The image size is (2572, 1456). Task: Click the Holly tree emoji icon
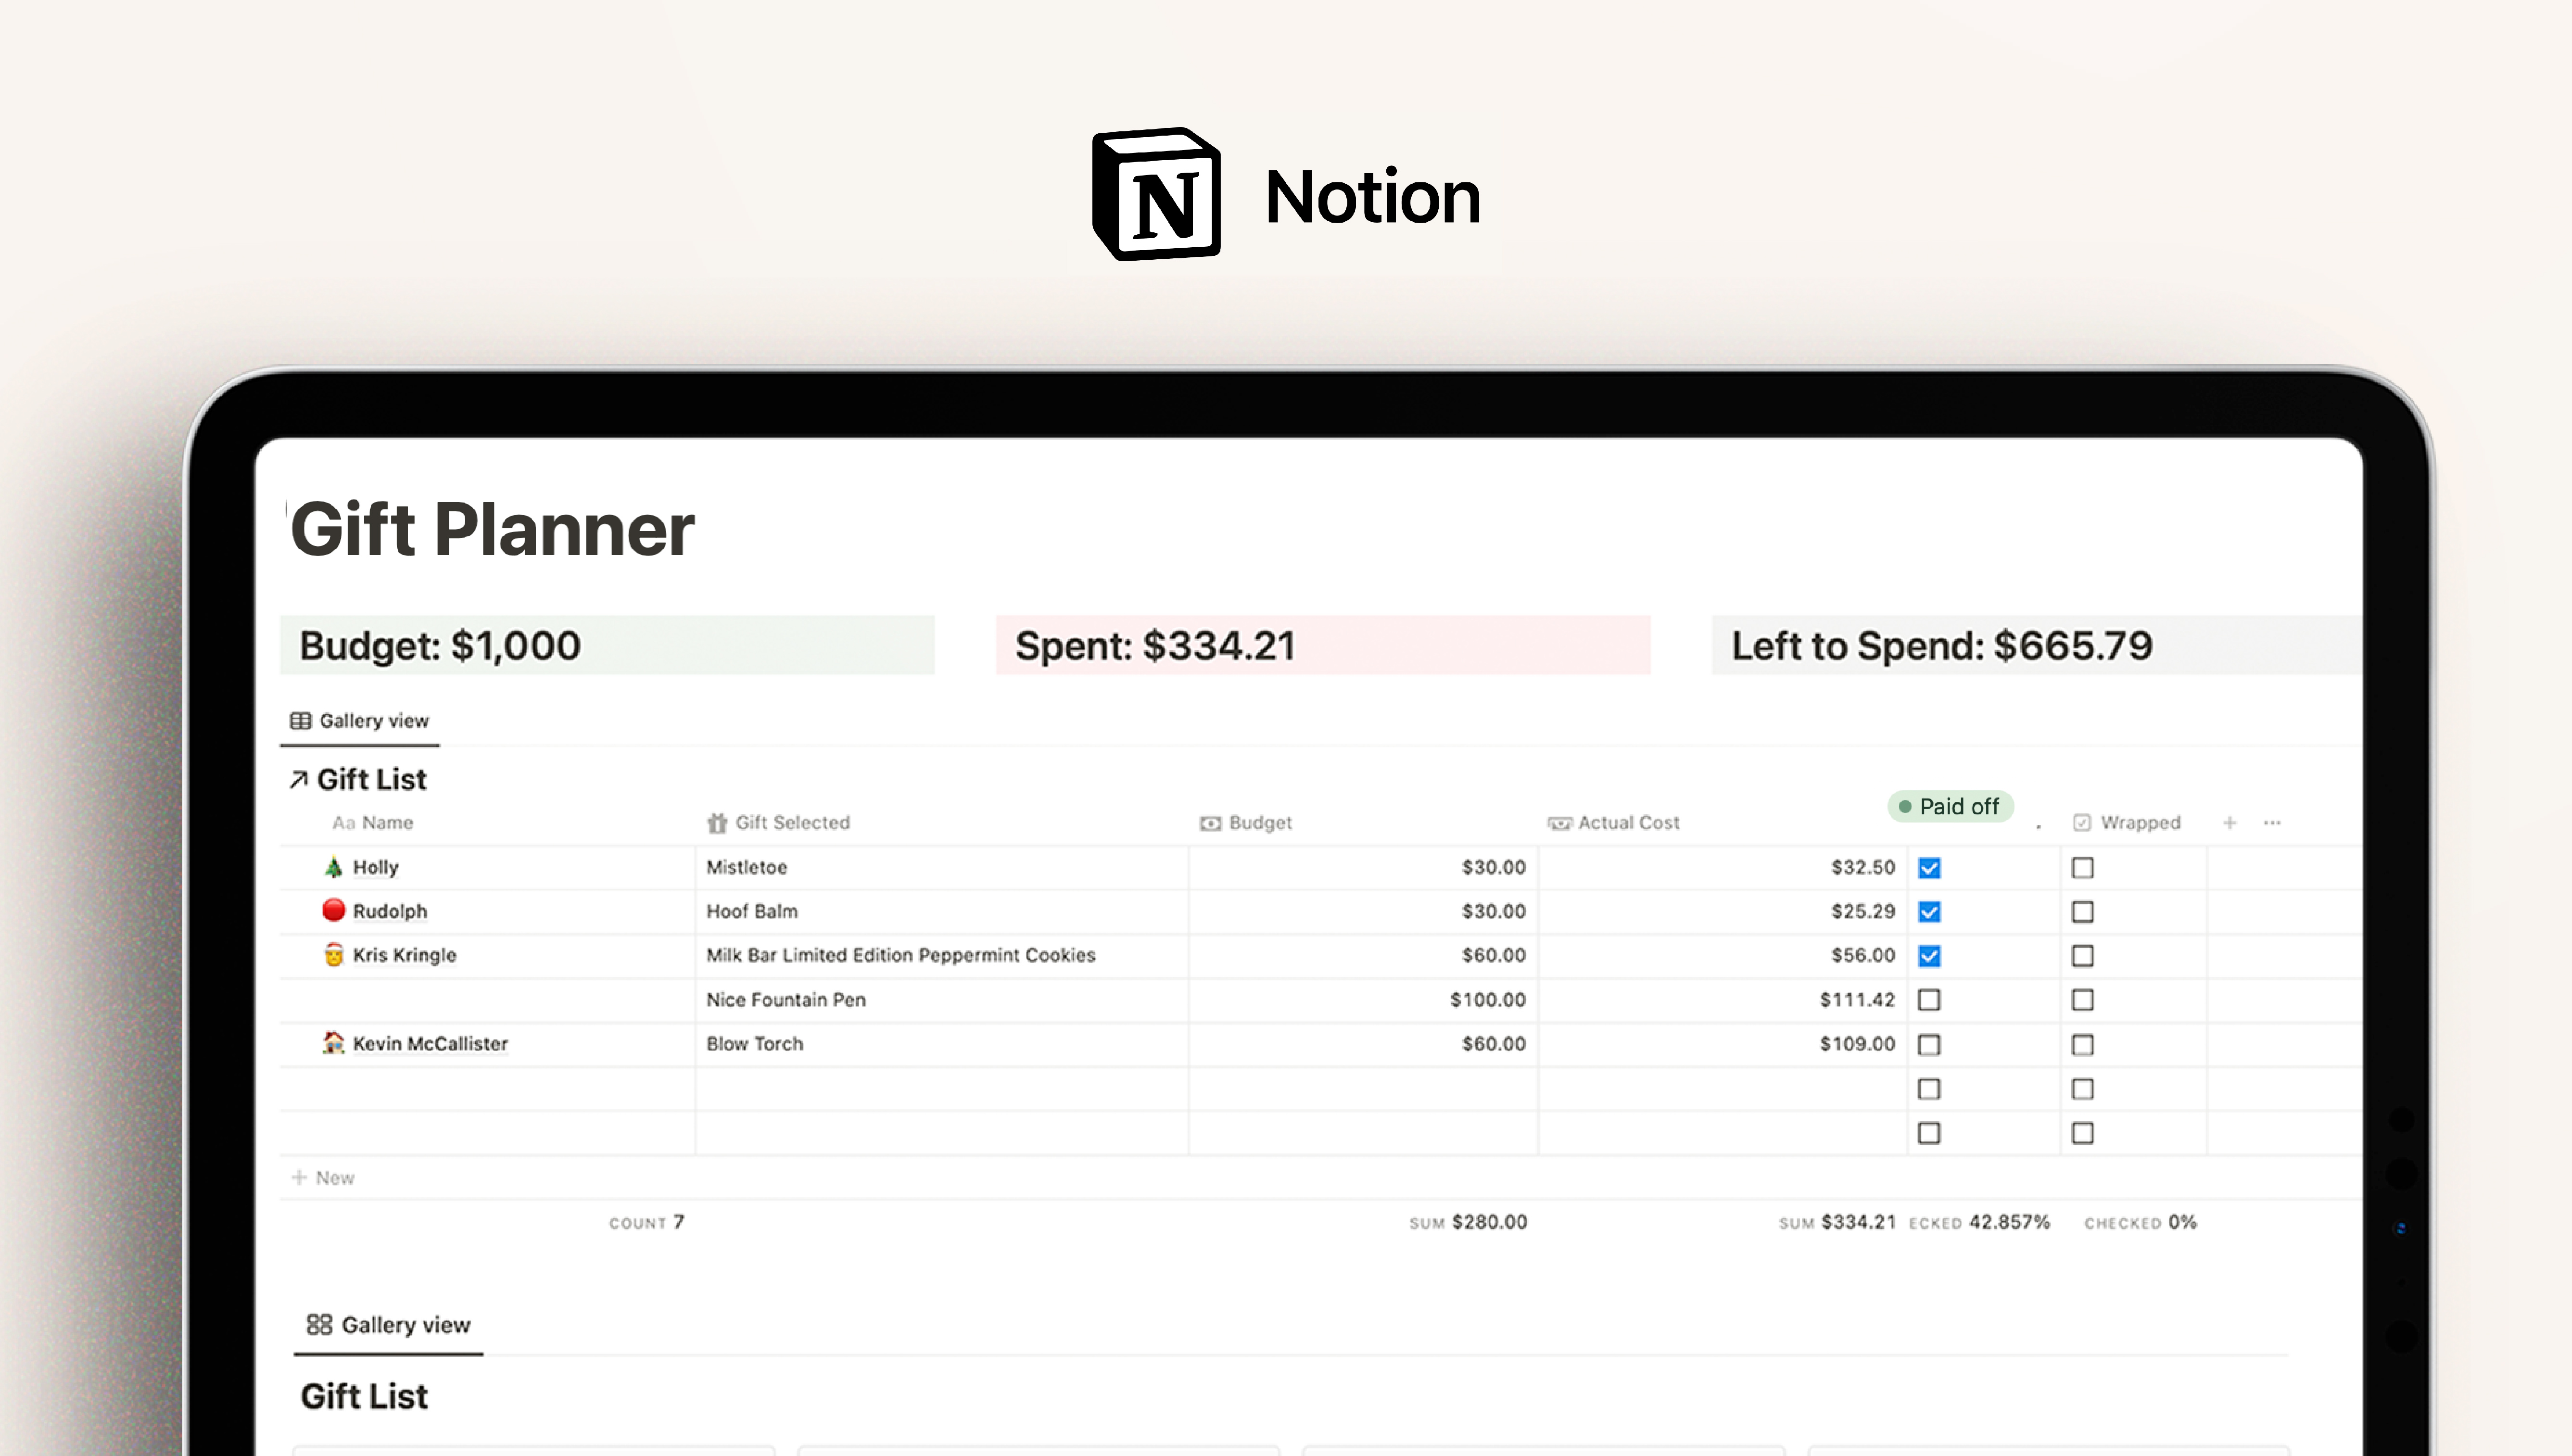[x=333, y=867]
